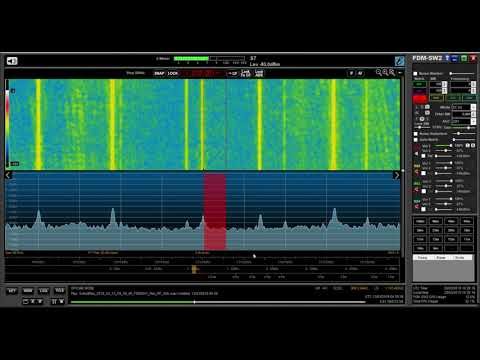Screen dimensions: 480x360
Task: Click the pen tool icon near the S-meter
Action: coord(399,61)
